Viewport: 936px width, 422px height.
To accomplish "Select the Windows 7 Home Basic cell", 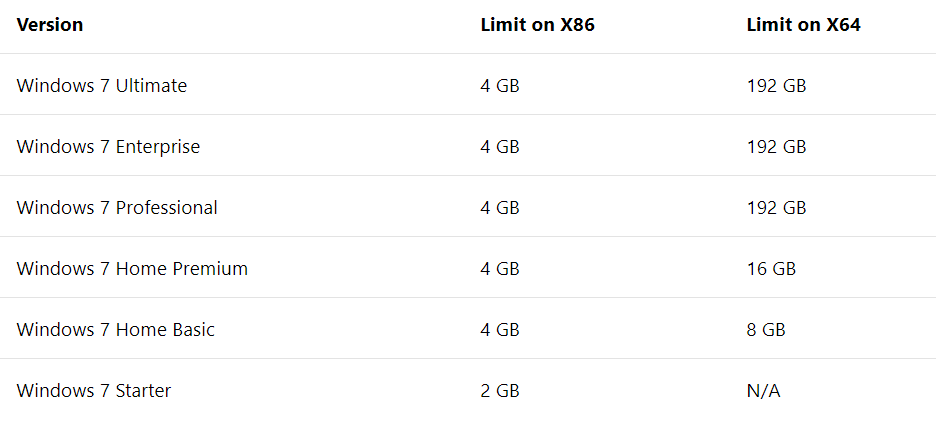I will pos(116,329).
